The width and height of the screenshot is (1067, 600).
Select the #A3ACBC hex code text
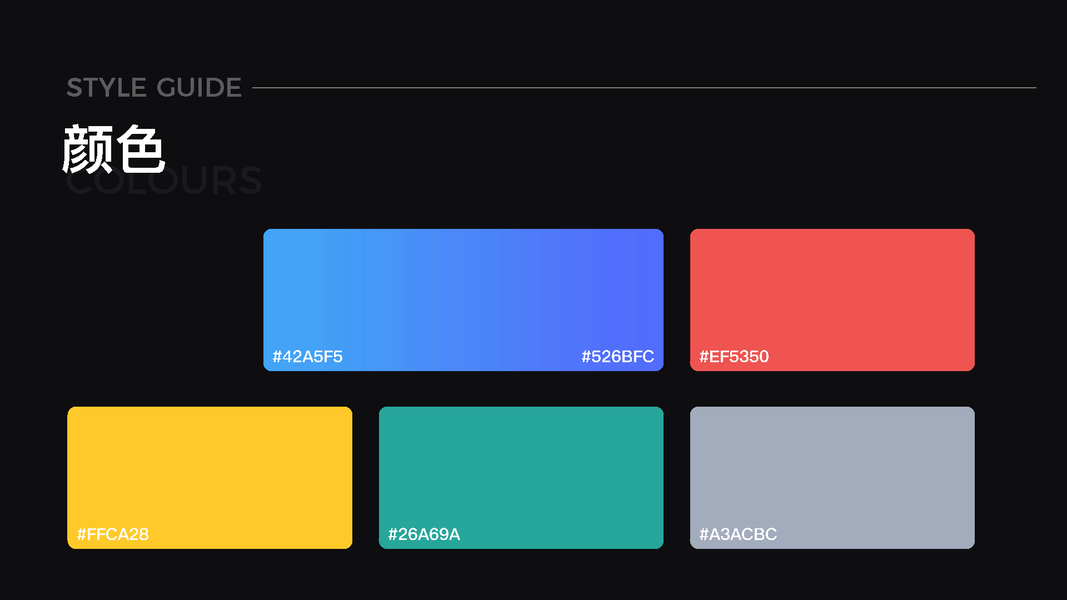pos(738,535)
